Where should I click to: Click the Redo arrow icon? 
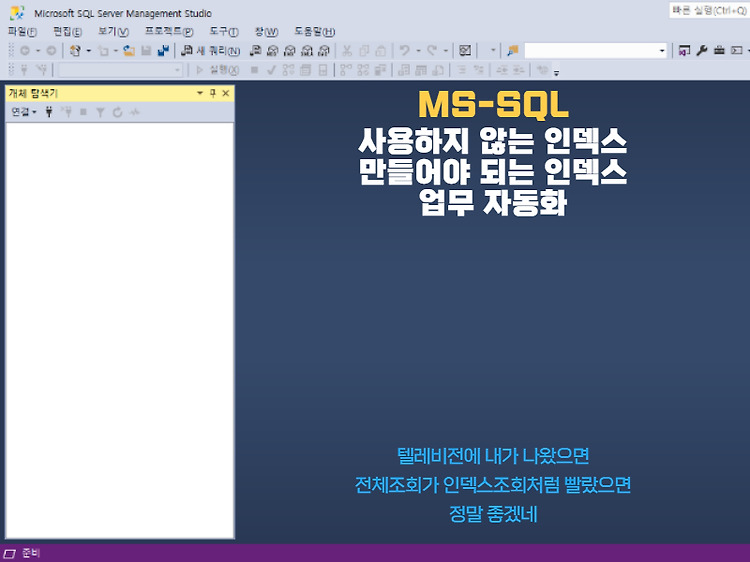click(432, 50)
